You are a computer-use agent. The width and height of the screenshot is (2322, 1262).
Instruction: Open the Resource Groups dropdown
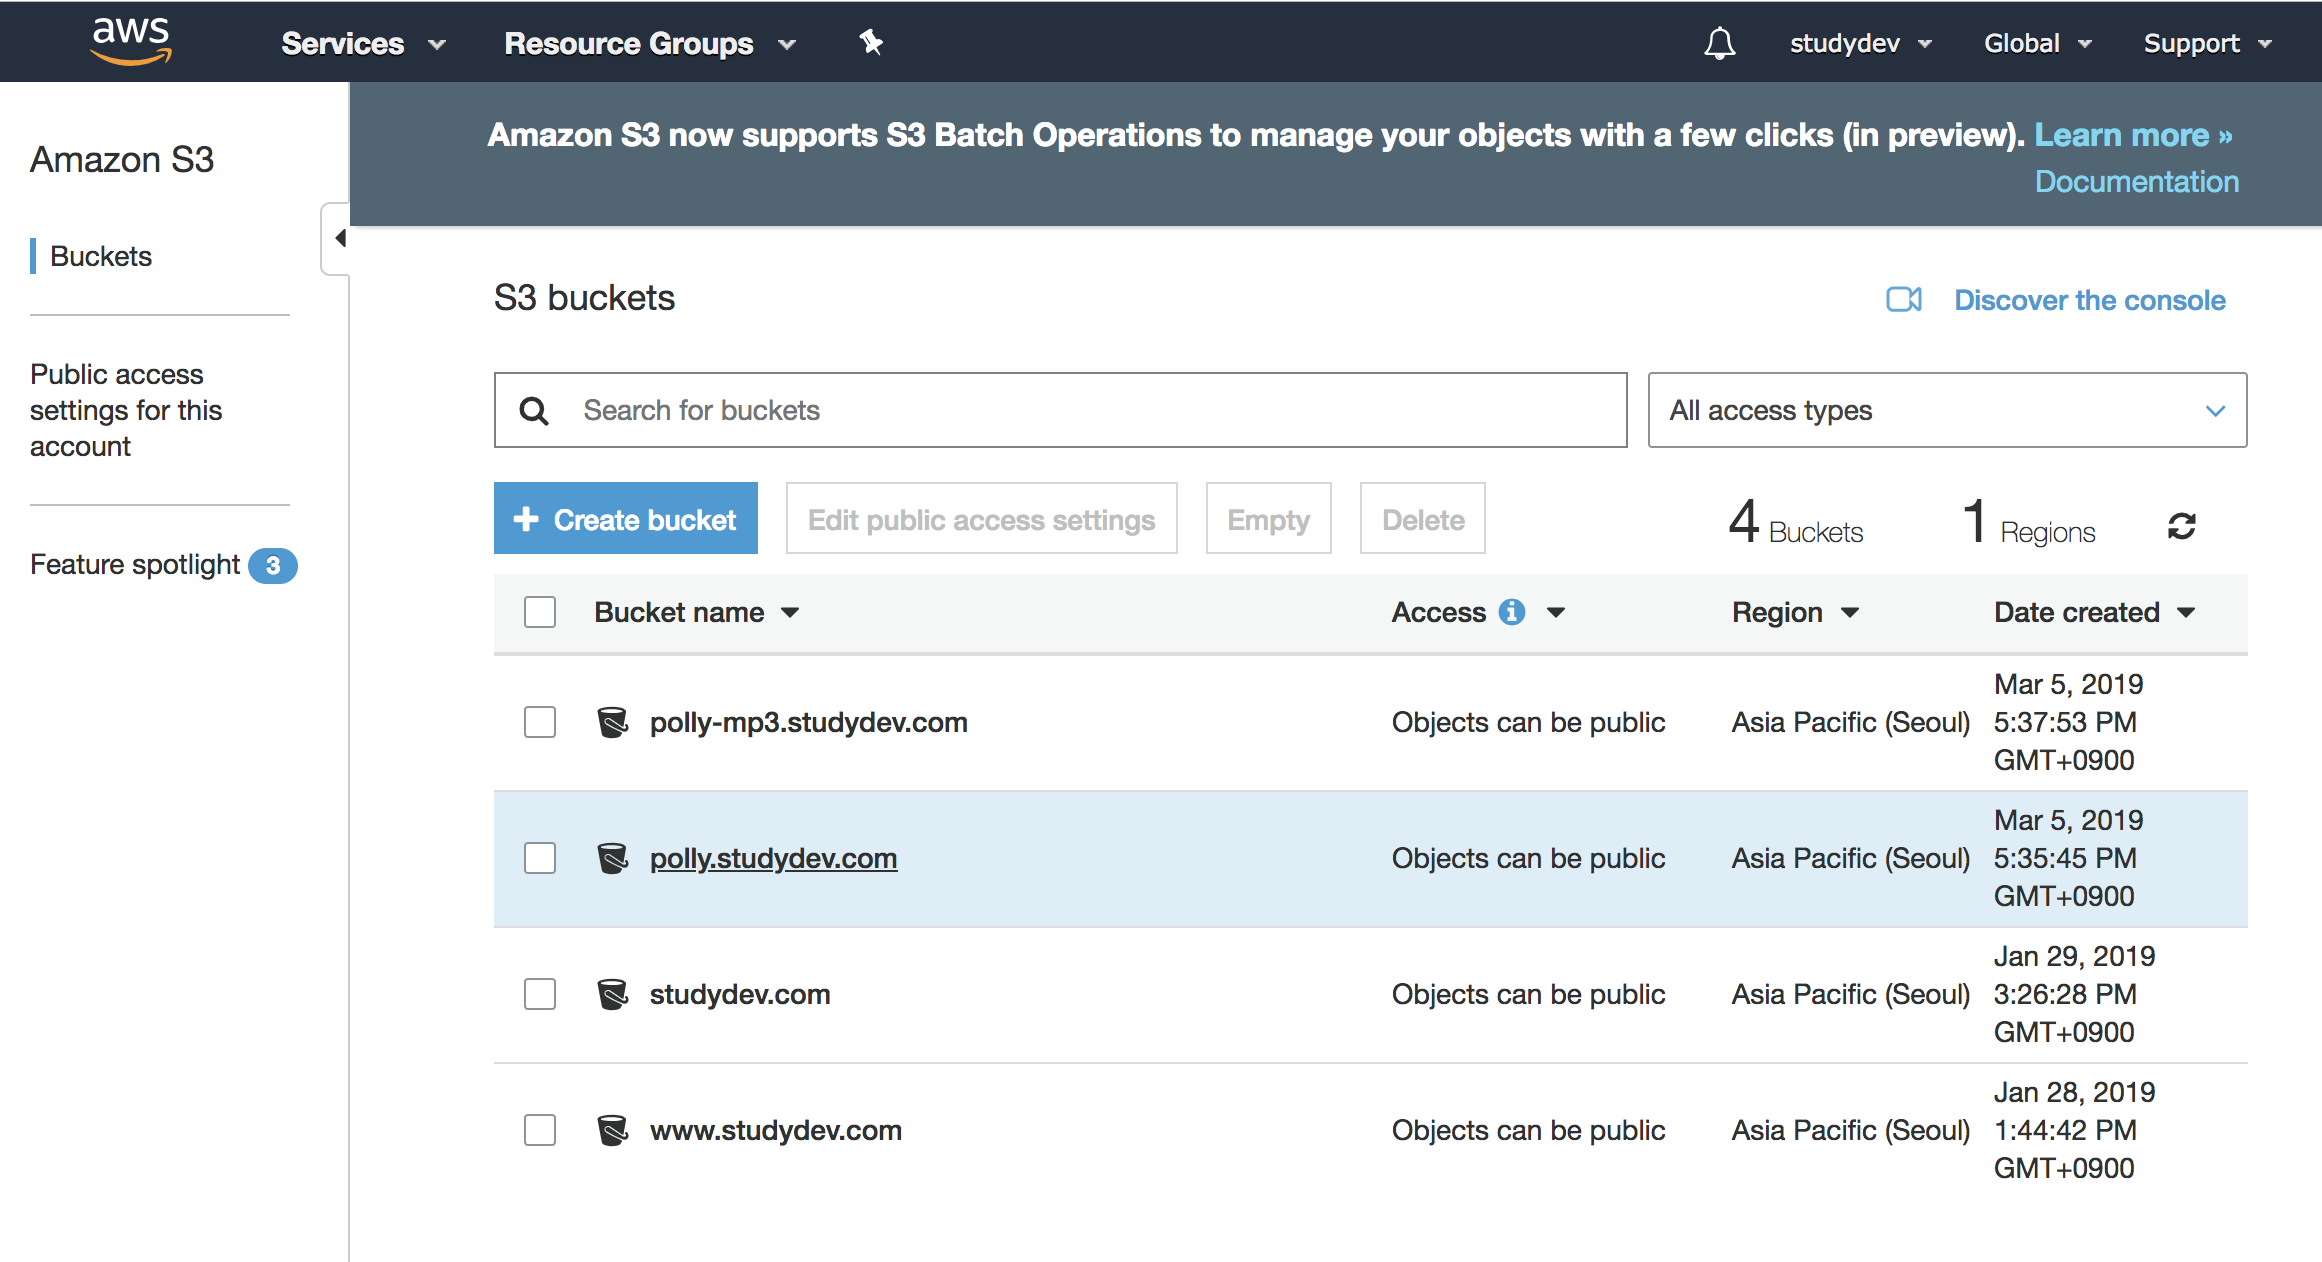coord(650,43)
